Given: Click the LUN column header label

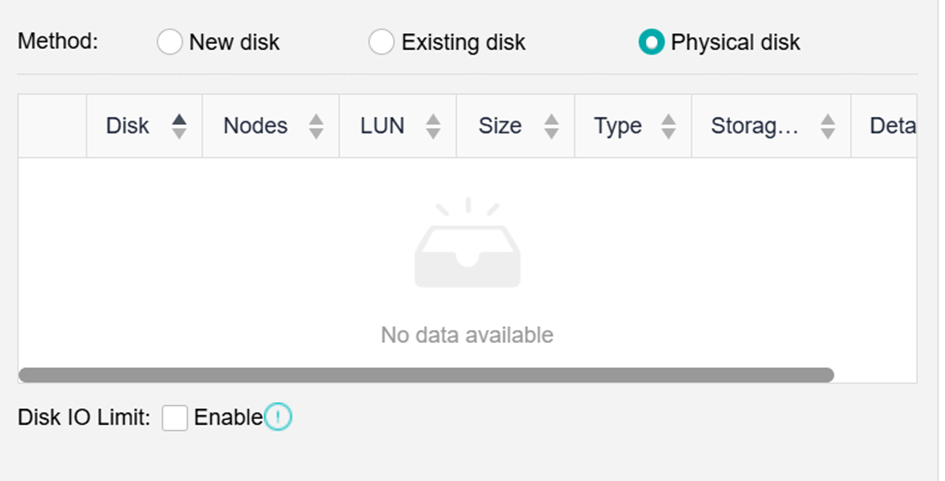Looking at the screenshot, I should (382, 126).
